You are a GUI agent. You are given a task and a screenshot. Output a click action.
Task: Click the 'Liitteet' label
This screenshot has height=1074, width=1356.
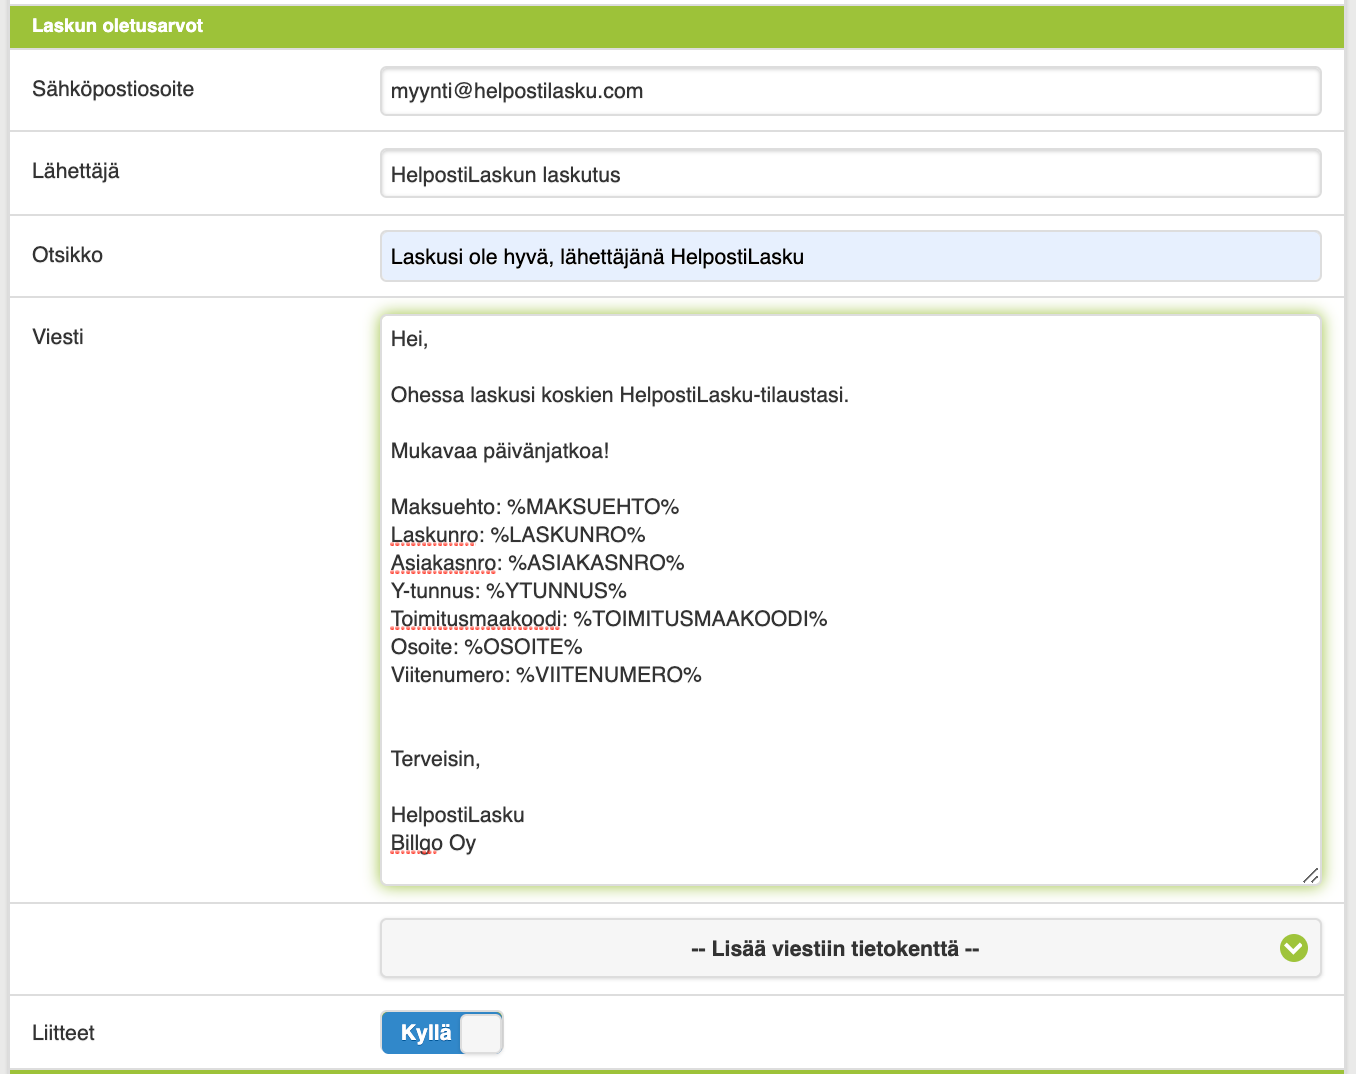63,1033
